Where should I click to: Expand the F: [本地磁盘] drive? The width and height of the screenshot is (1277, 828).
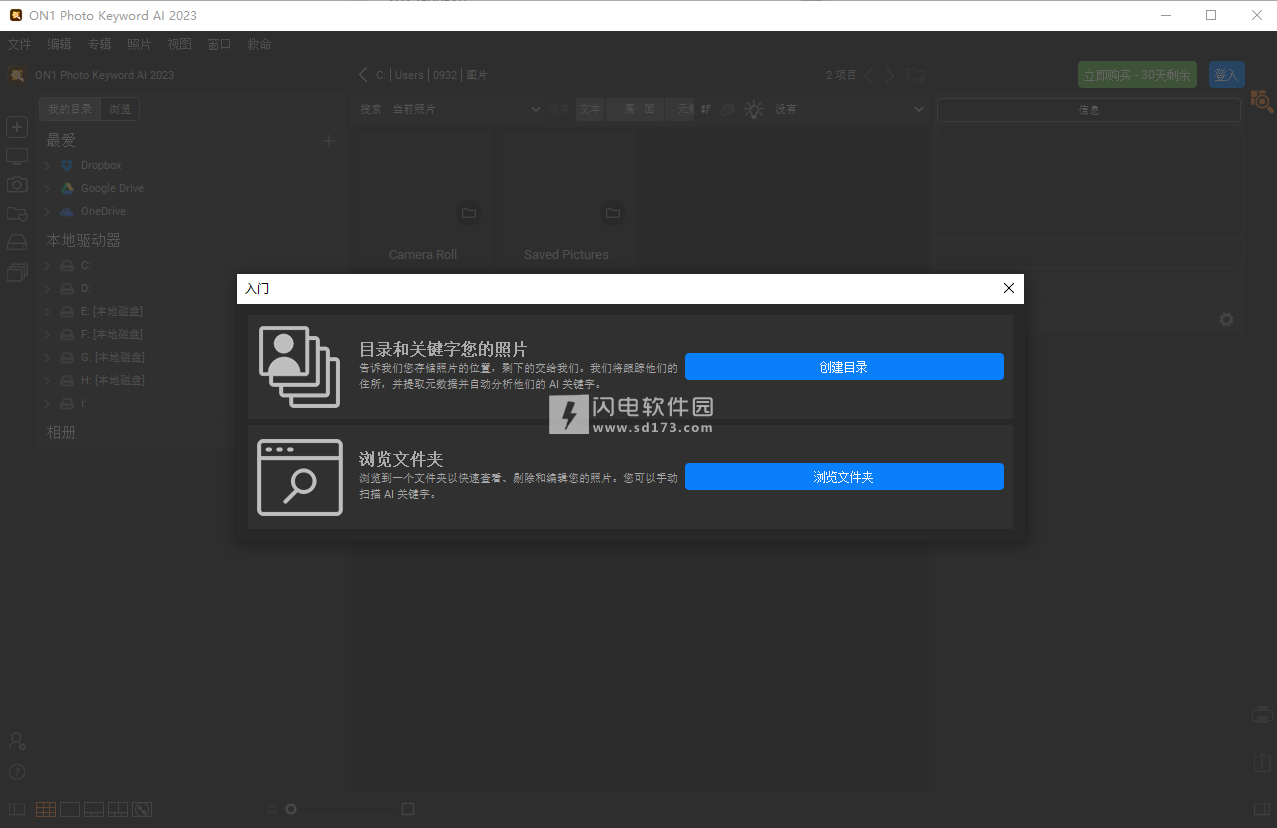point(47,335)
